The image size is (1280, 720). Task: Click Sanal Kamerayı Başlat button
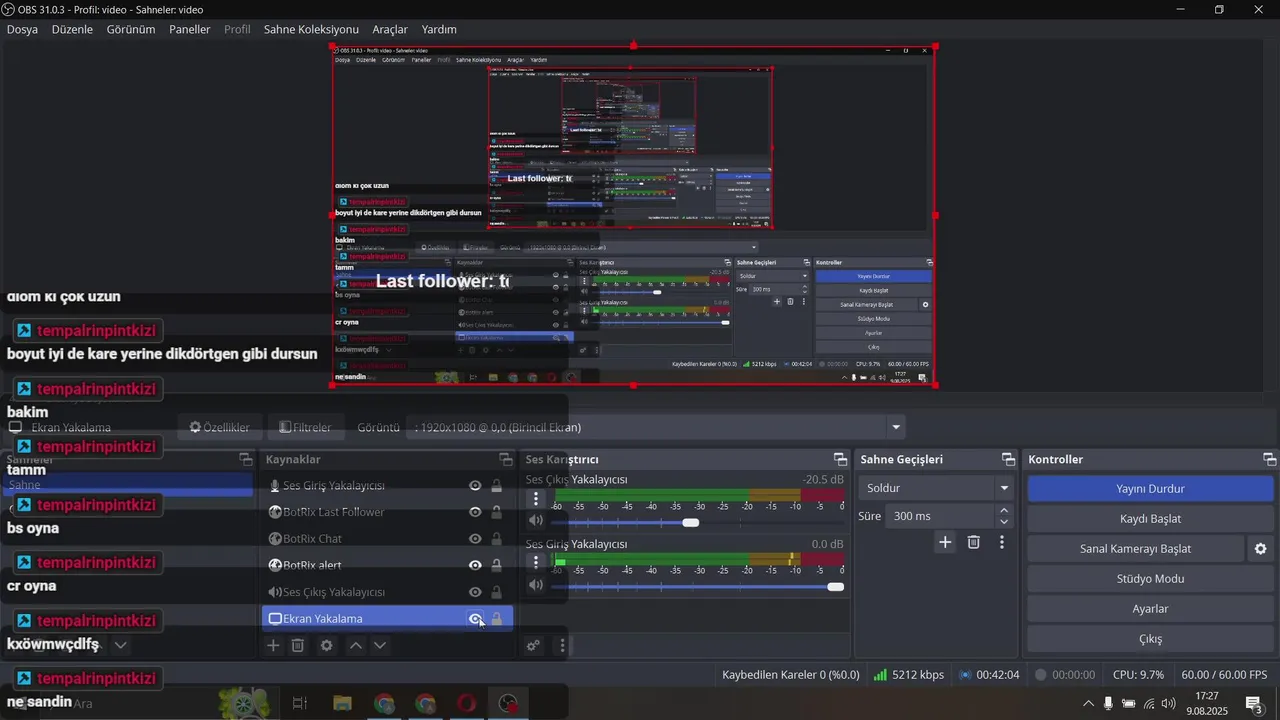click(x=1135, y=549)
